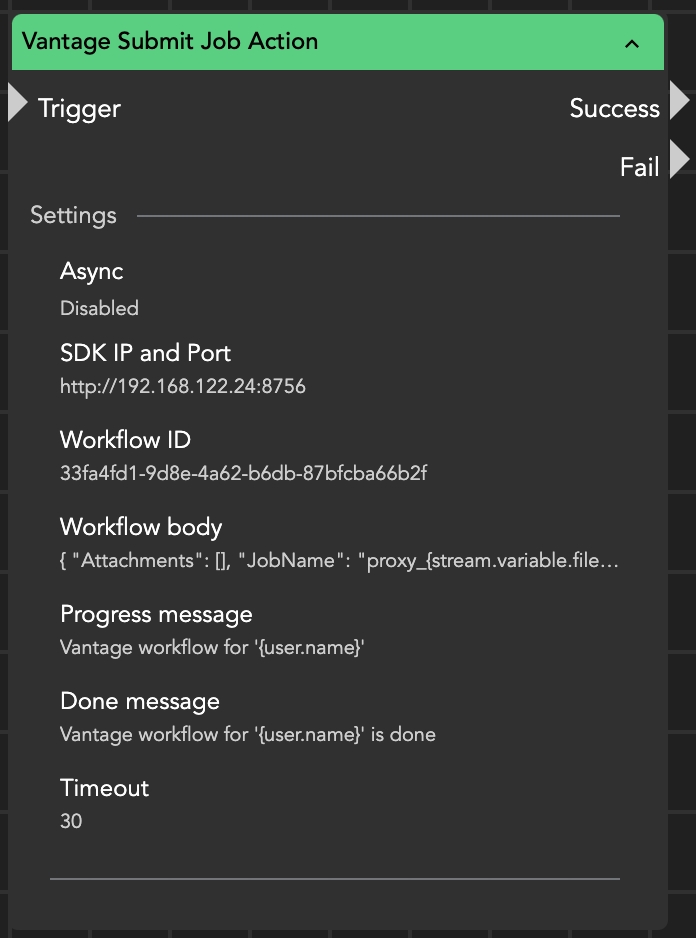696x938 pixels.
Task: Click the Done message value text
Action: [247, 734]
